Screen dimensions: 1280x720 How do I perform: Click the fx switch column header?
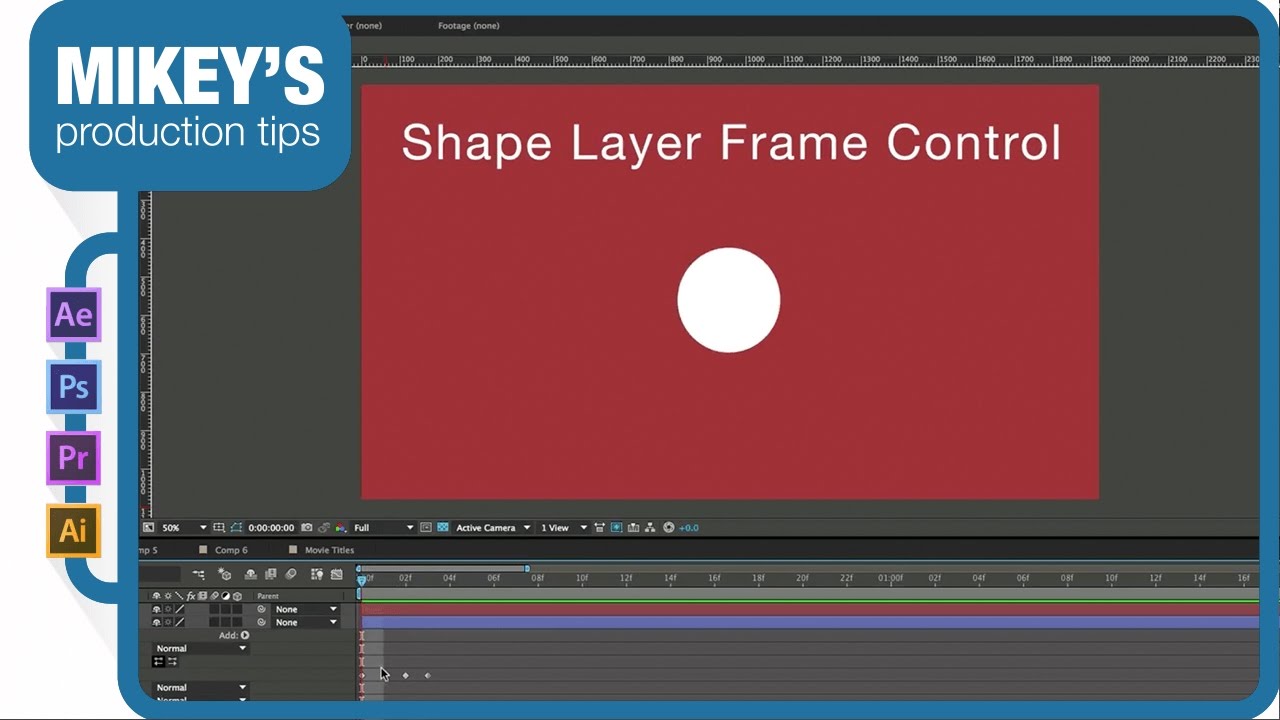click(190, 596)
